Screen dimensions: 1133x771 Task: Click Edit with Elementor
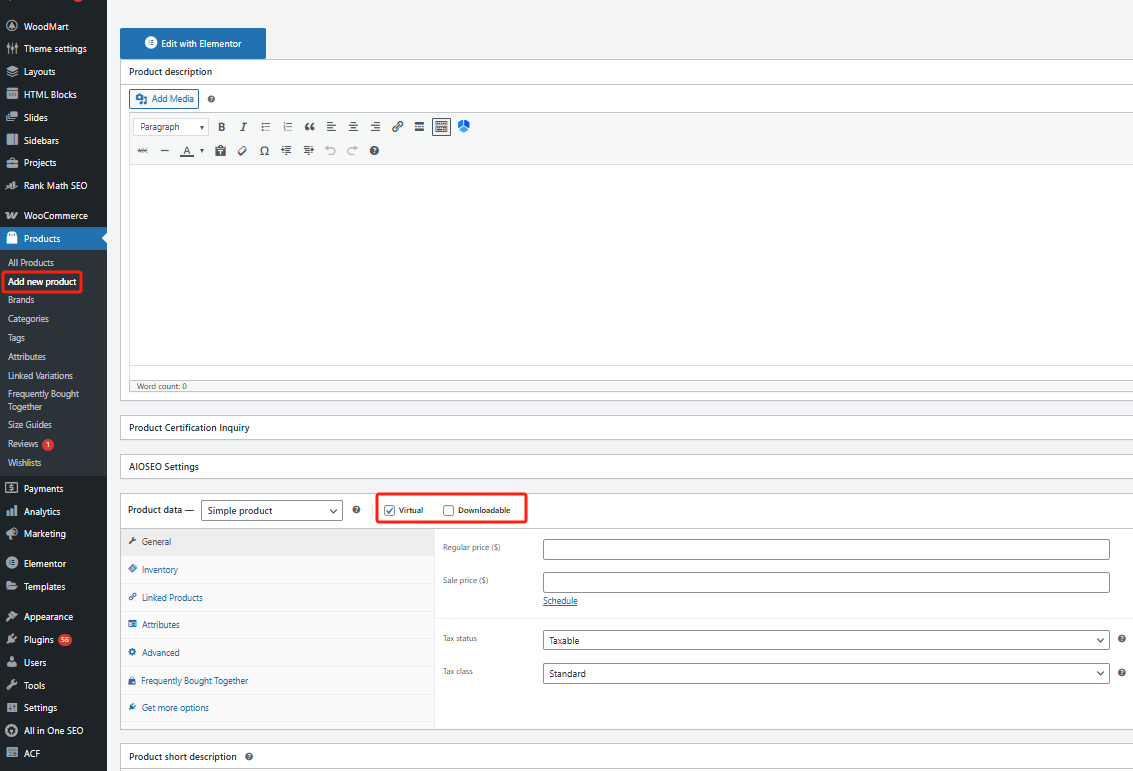(193, 43)
